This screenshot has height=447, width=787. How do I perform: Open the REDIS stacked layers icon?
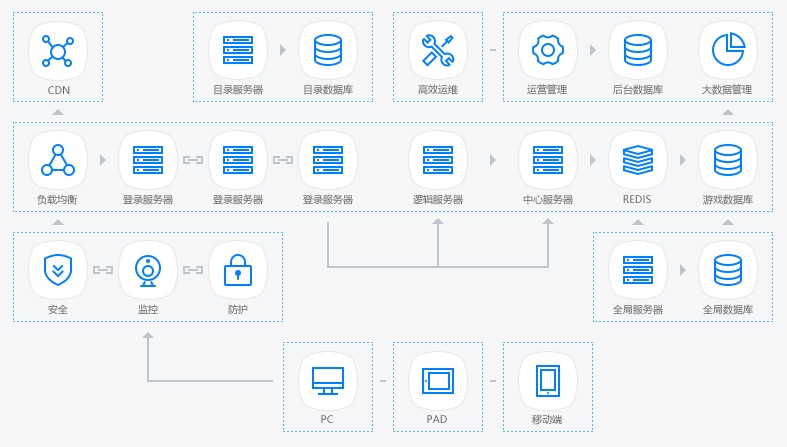638,160
